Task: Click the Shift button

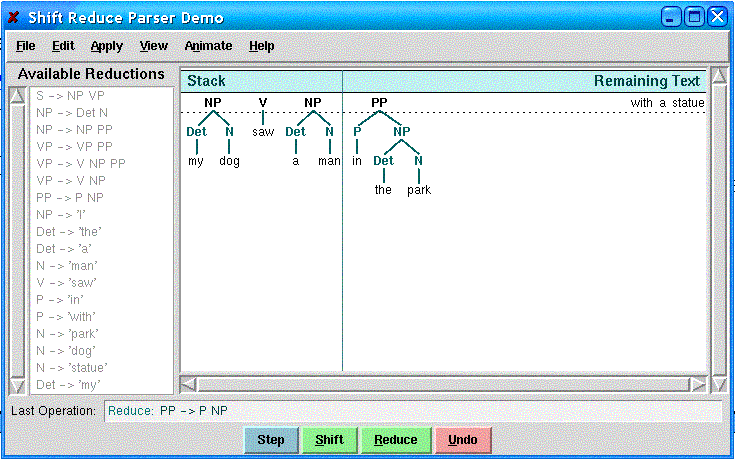Action: [x=329, y=440]
